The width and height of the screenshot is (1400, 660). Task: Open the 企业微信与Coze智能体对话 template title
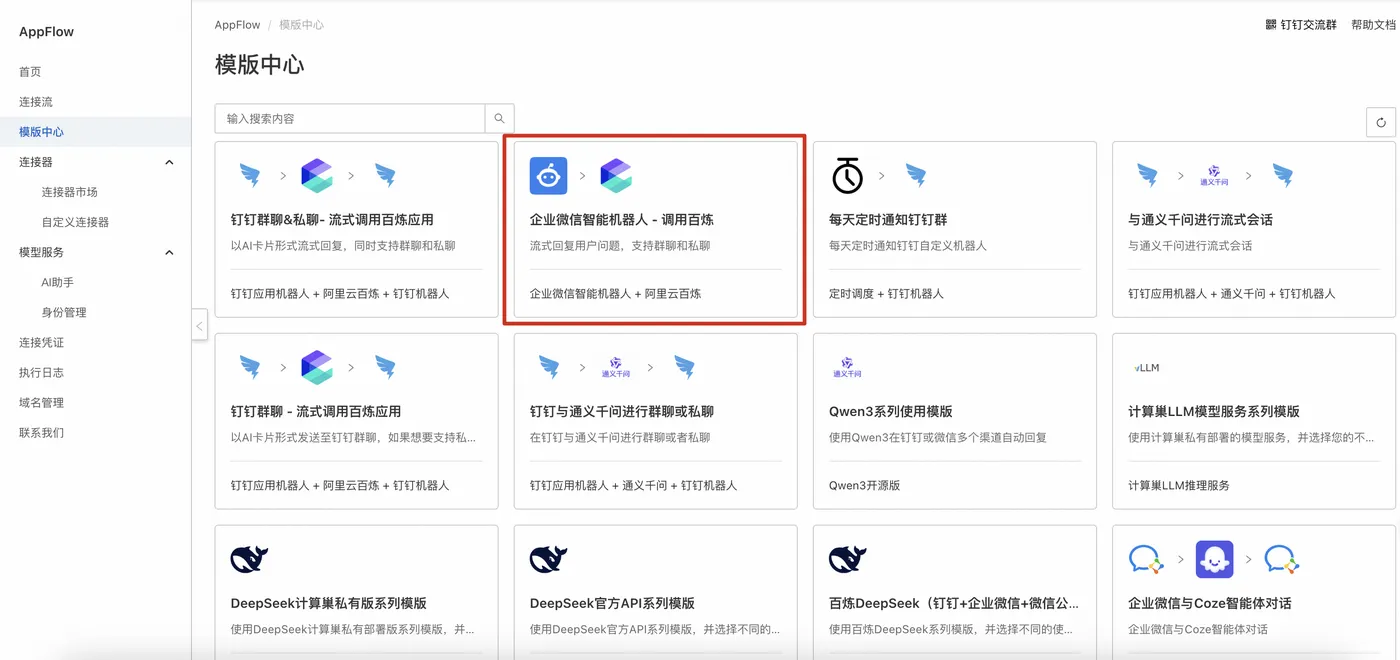click(1210, 603)
